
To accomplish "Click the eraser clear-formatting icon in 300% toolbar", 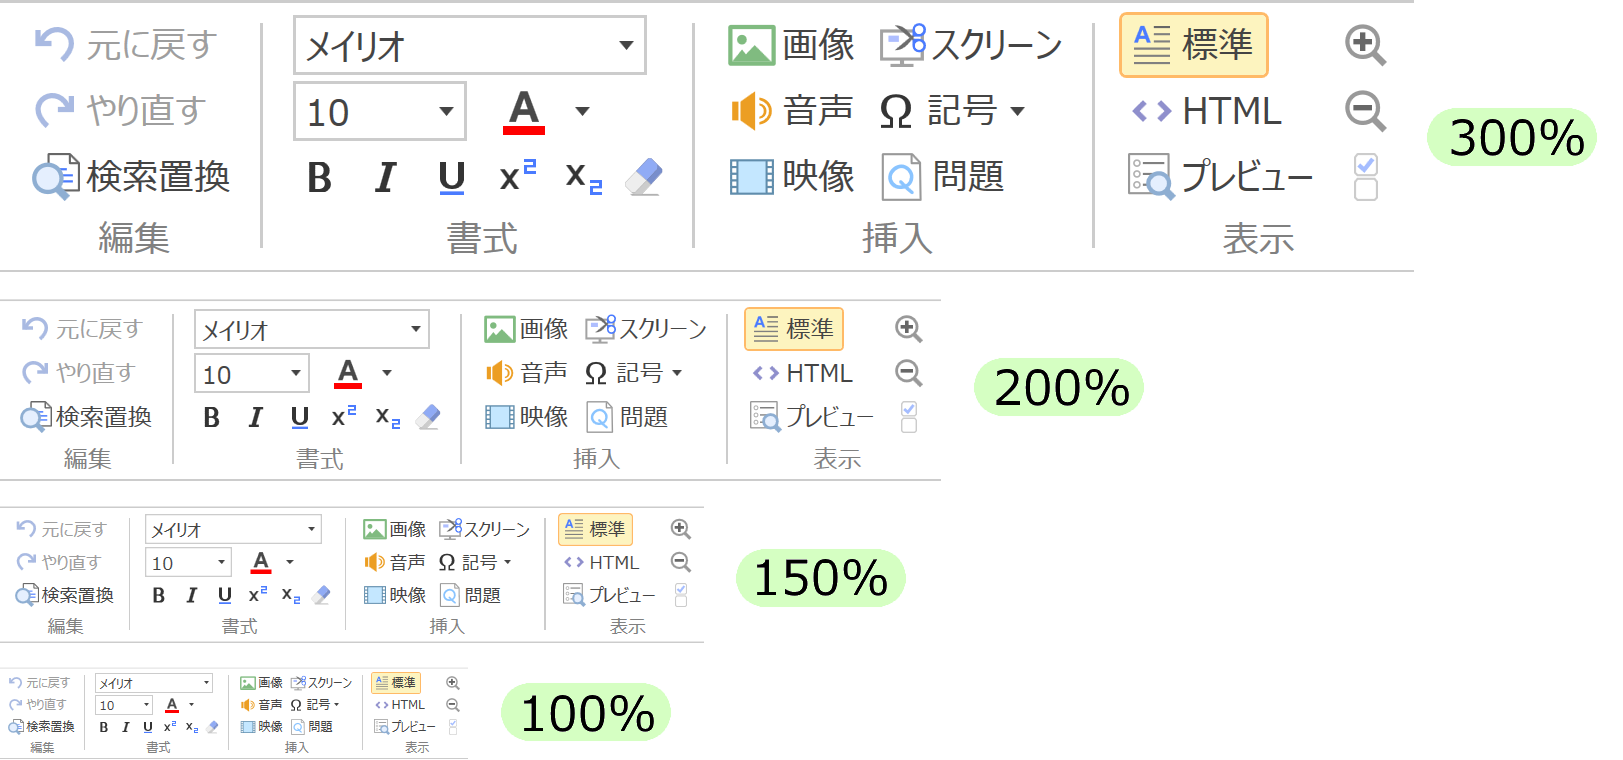I will [x=643, y=177].
